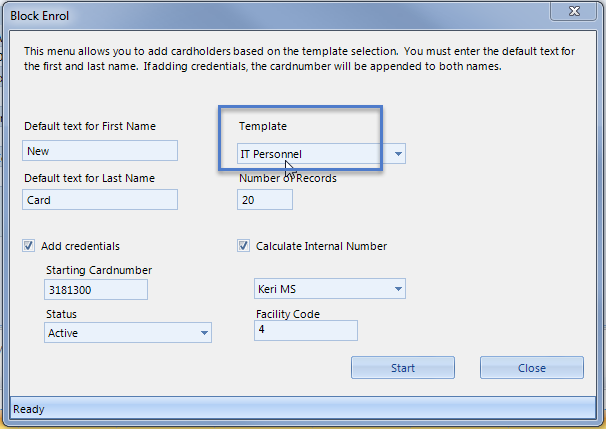606x429 pixels.
Task: Click the Starting Cardnumber label
Action: (99, 270)
